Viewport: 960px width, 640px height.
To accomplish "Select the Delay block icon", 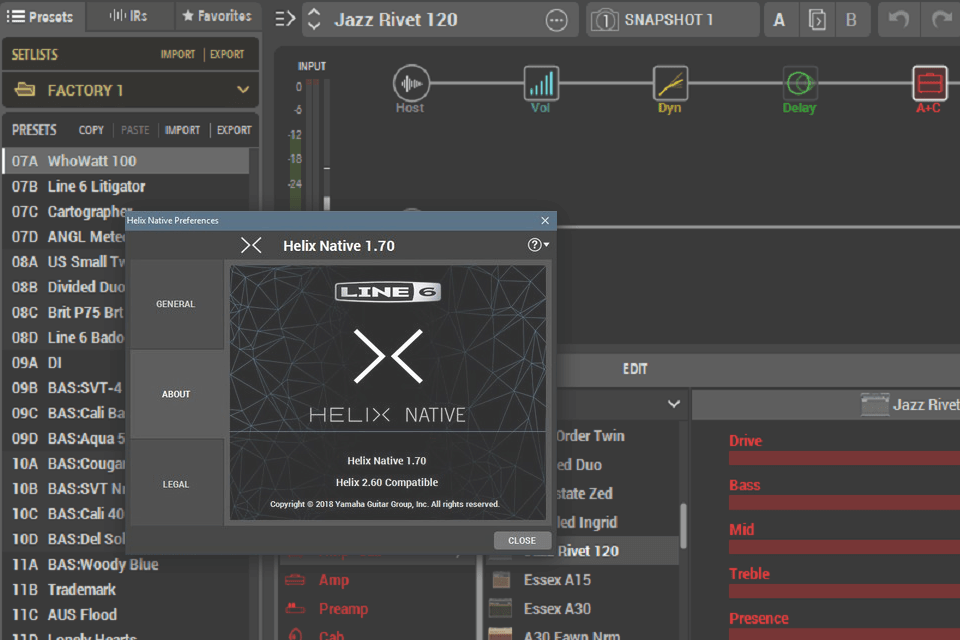I will [x=799, y=84].
